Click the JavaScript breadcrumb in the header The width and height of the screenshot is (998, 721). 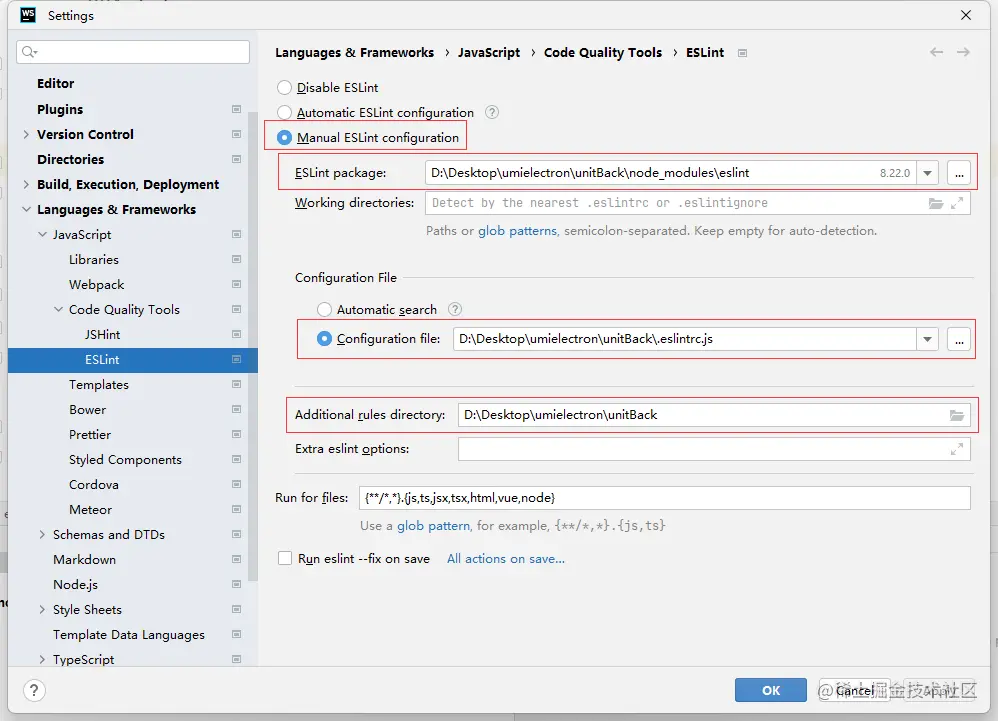(x=489, y=53)
